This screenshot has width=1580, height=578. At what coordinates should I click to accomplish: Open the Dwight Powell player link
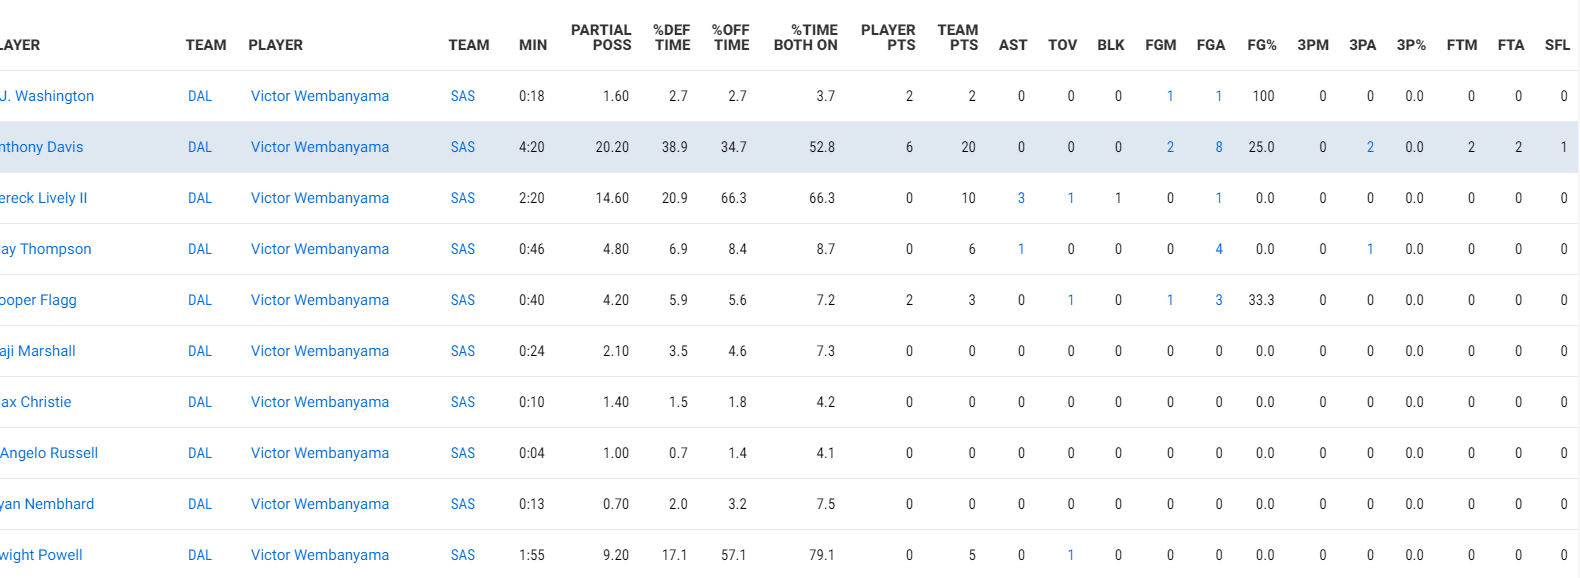41,555
